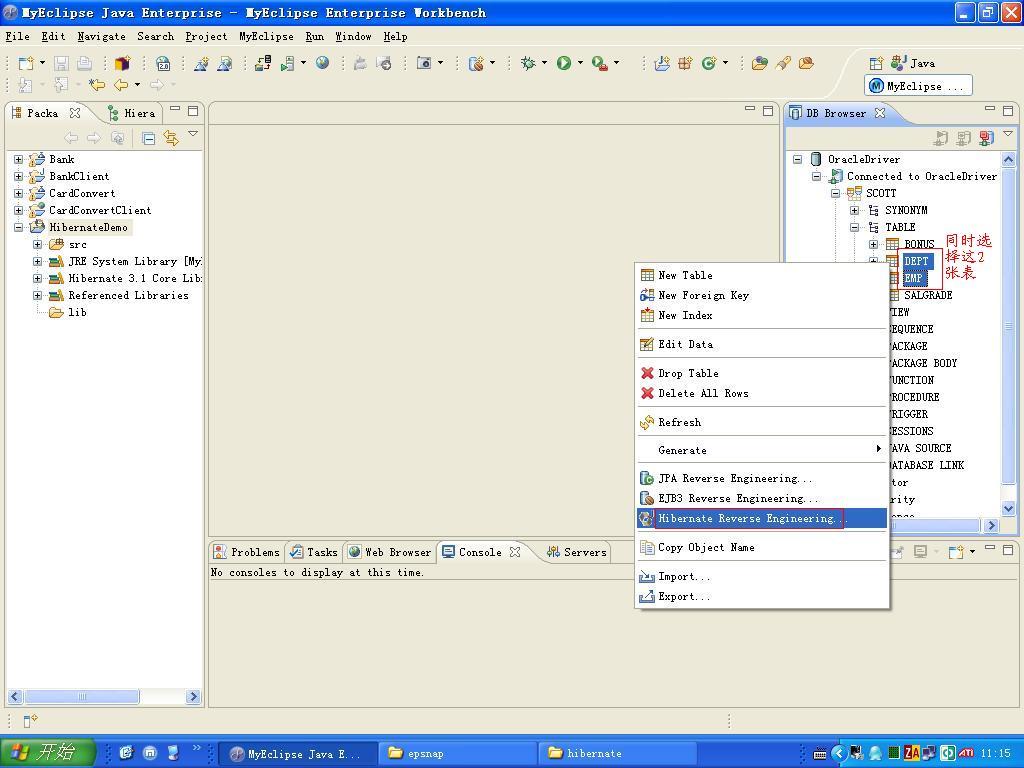Open the MyEclipse menu
1024x768 pixels.
tap(266, 36)
